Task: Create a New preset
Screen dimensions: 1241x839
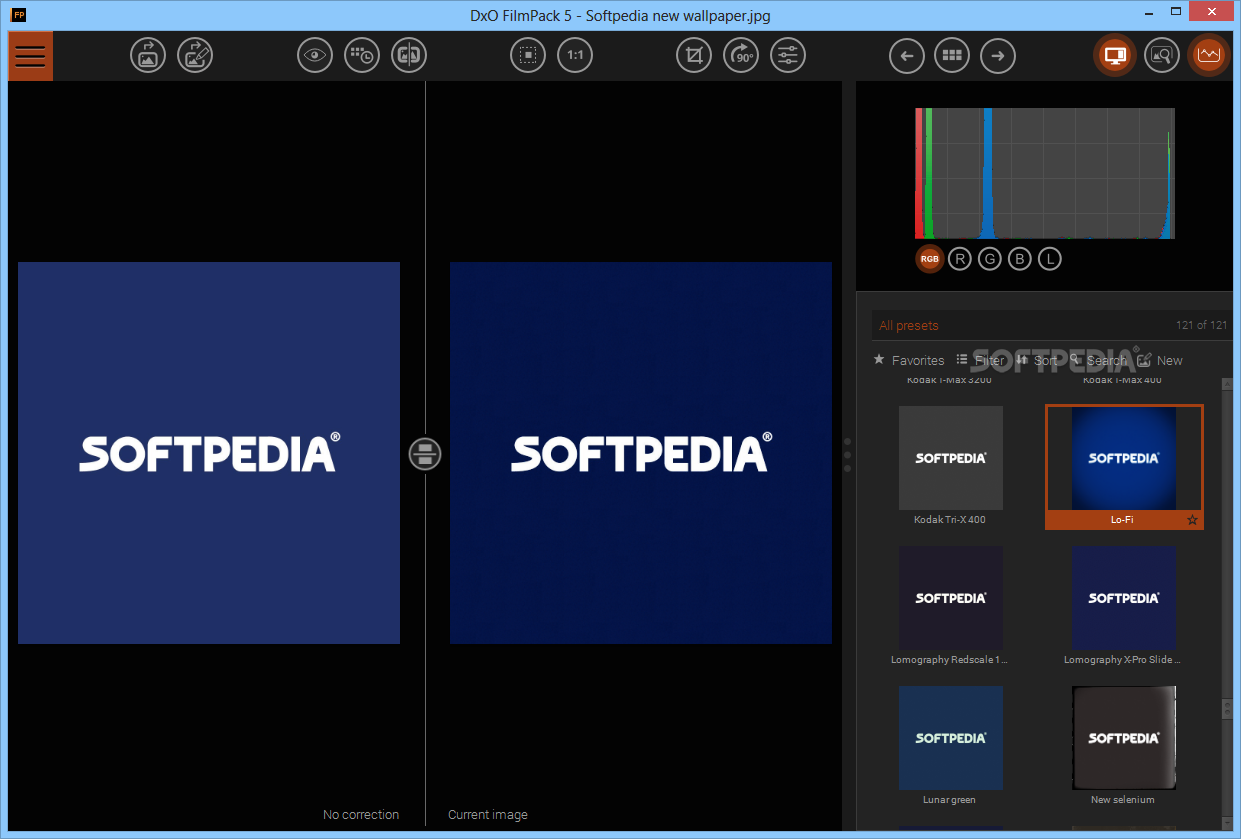Action: click(1160, 360)
